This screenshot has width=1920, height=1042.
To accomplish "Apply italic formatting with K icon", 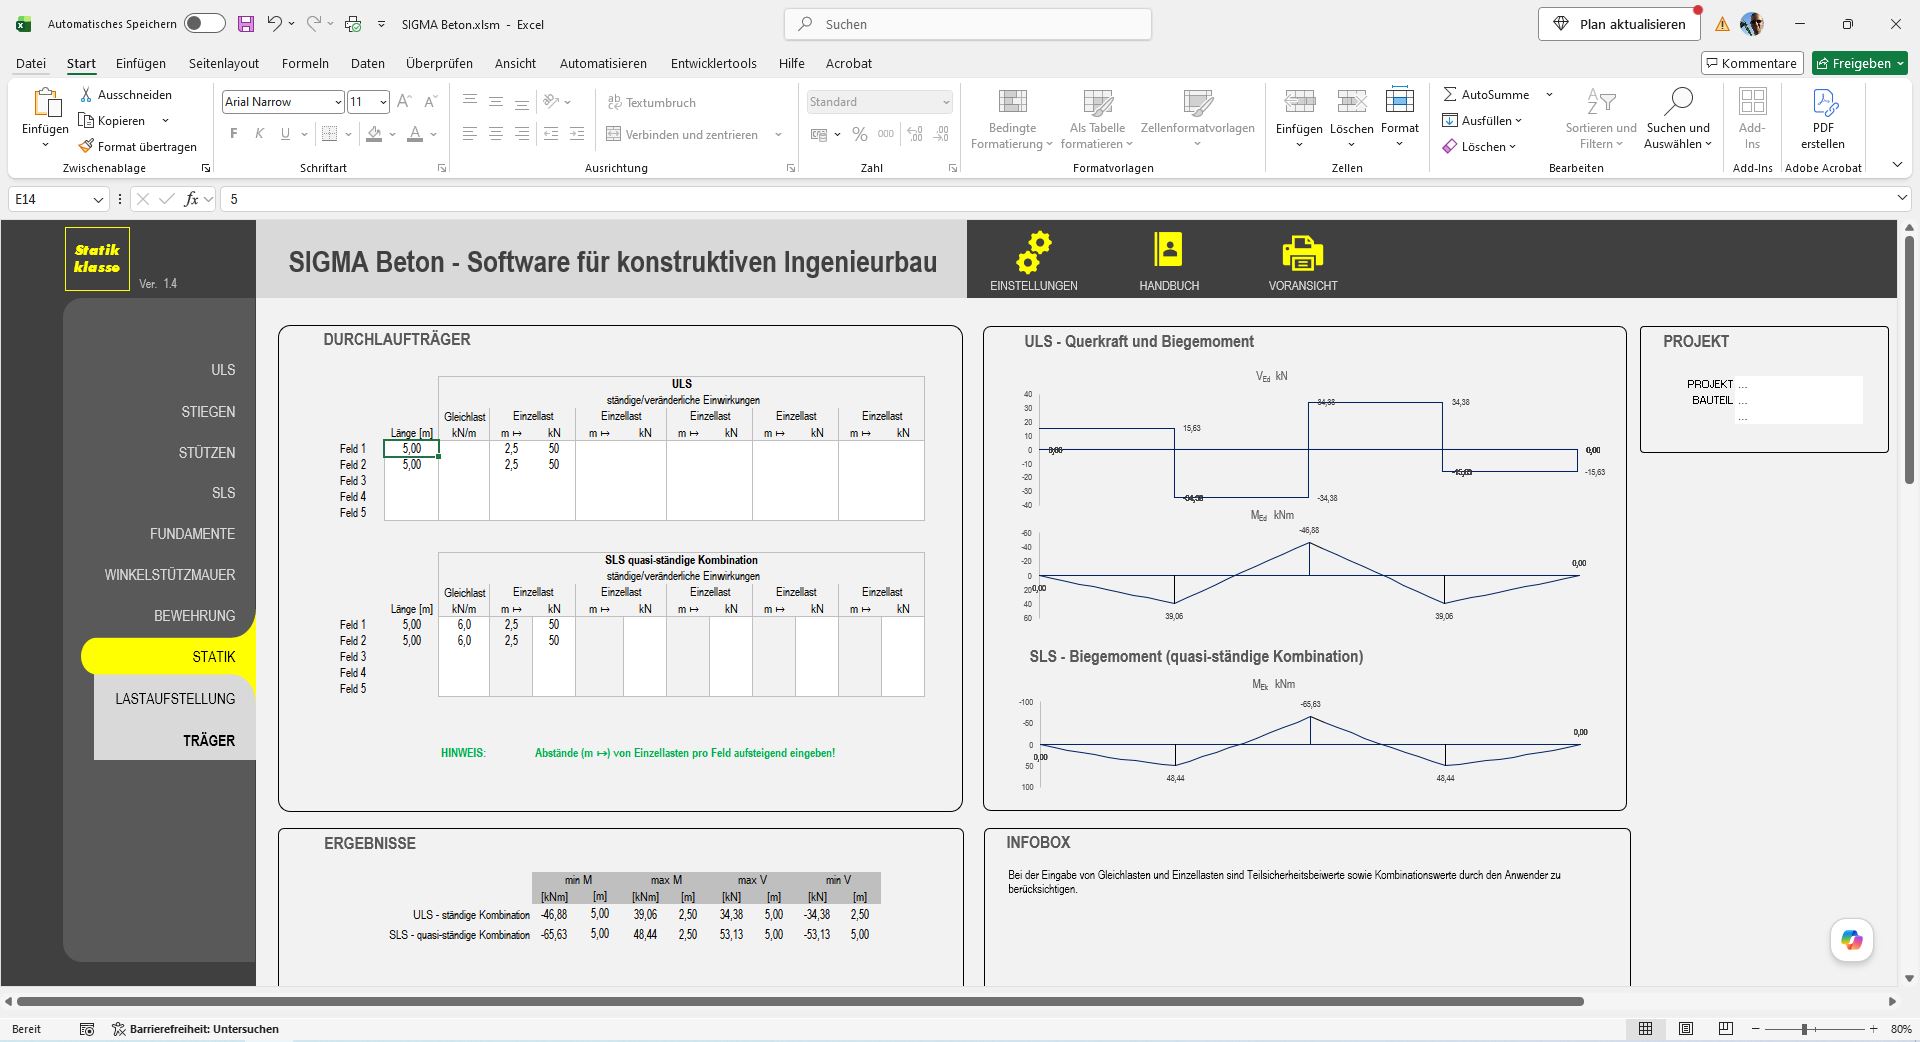I will point(260,134).
